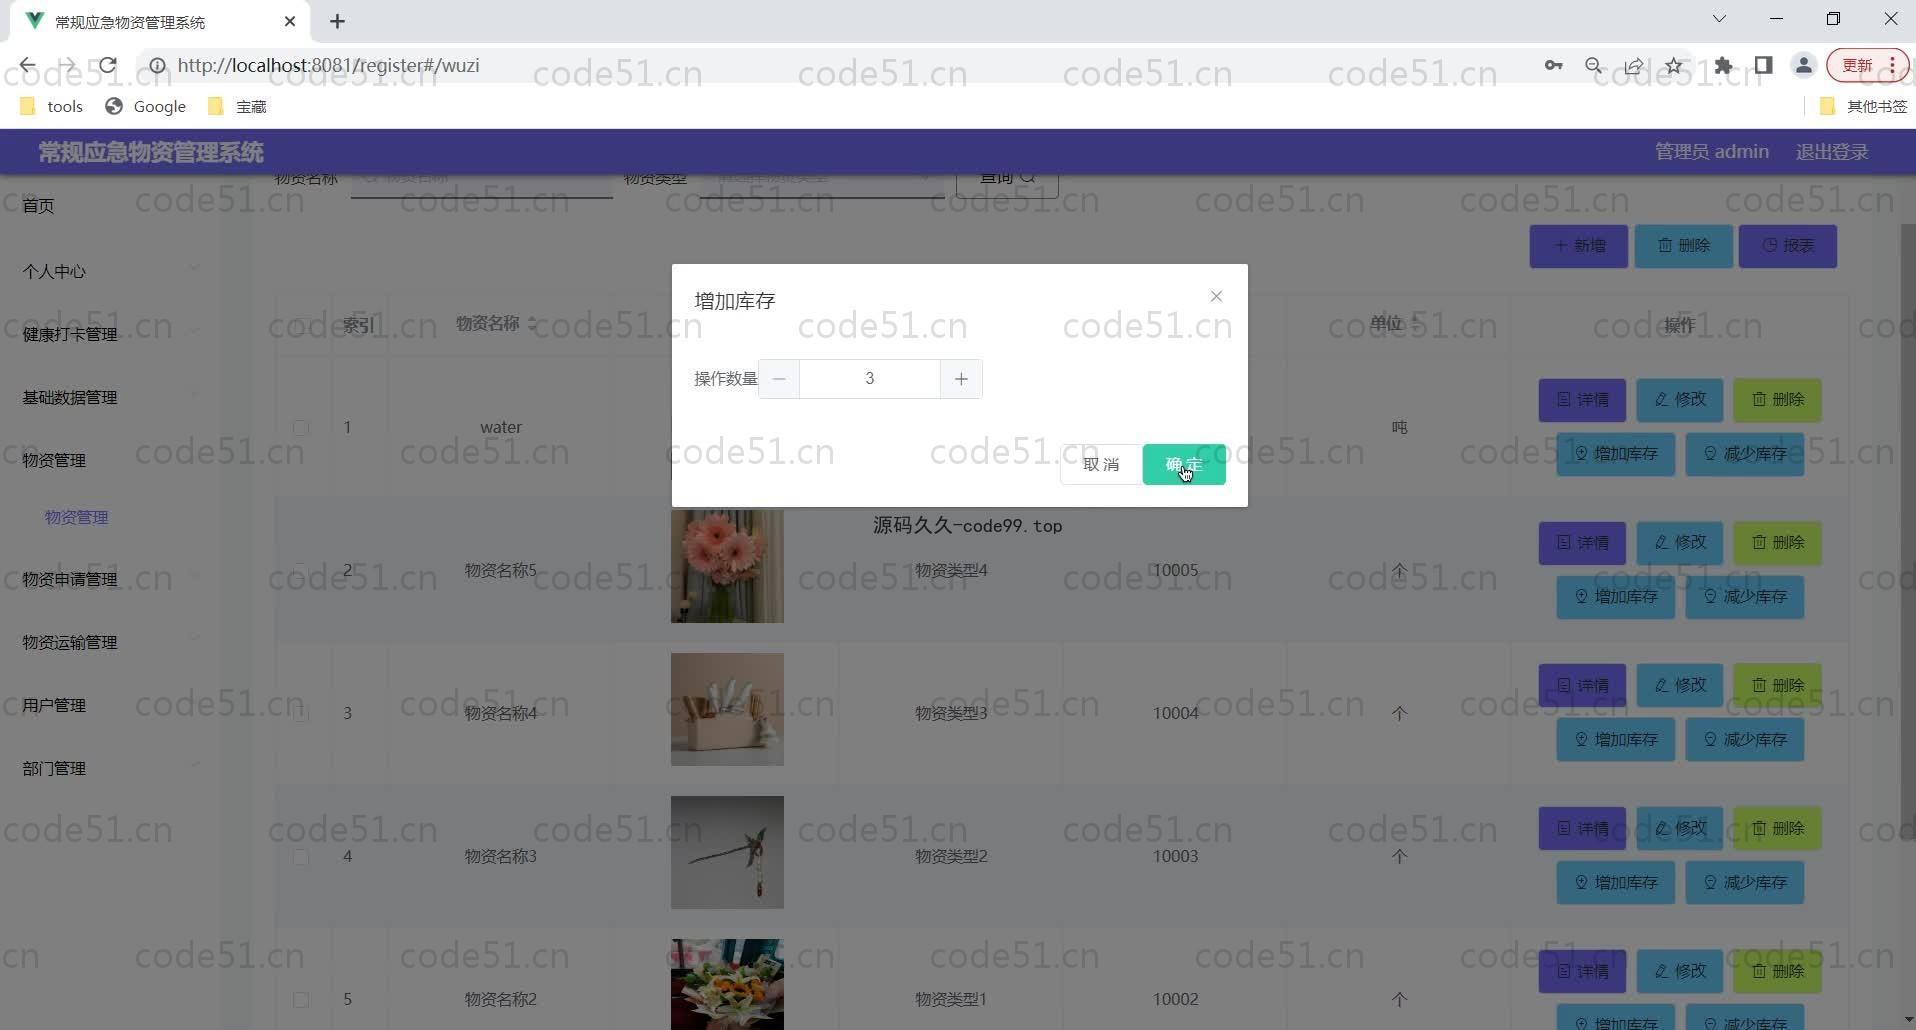Click the 报表 report button

1787,246
